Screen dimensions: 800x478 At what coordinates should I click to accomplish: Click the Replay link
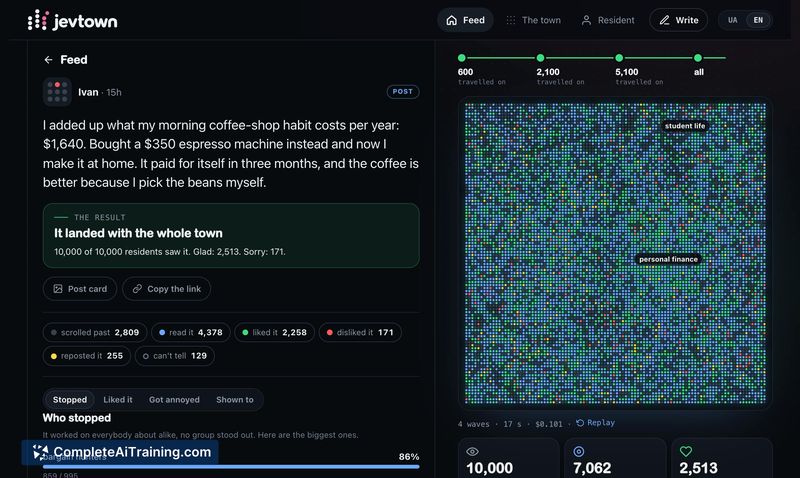(595, 423)
